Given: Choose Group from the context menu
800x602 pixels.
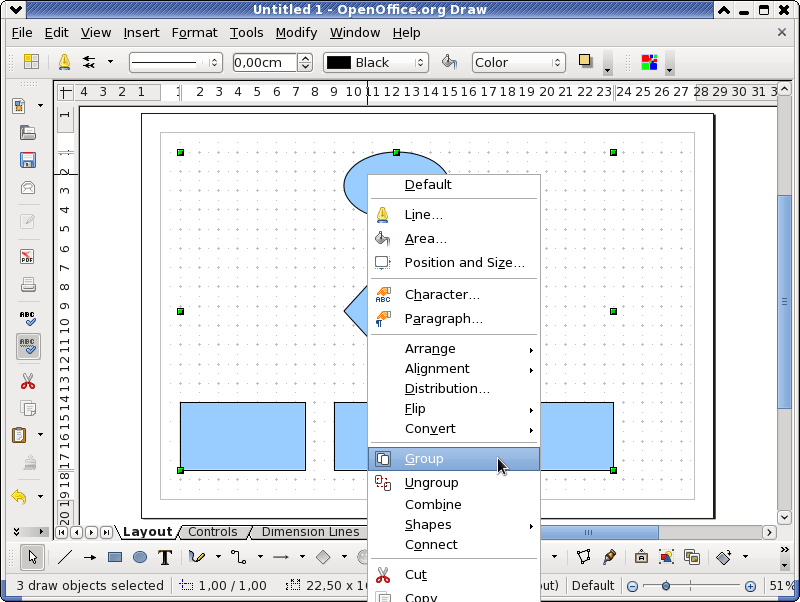Looking at the screenshot, I should click(x=454, y=459).
